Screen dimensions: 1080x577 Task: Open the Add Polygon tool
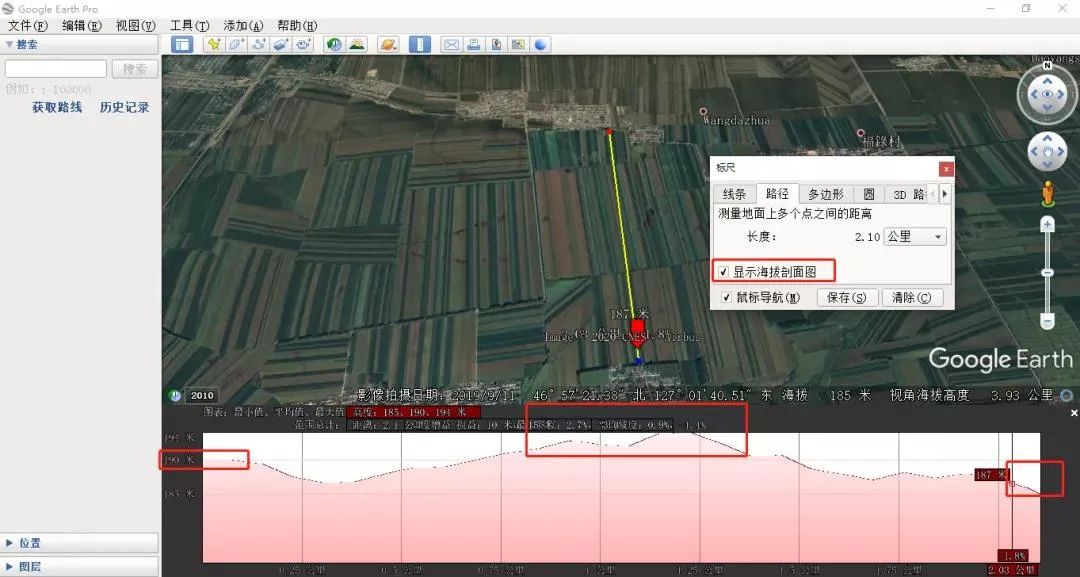[236, 44]
